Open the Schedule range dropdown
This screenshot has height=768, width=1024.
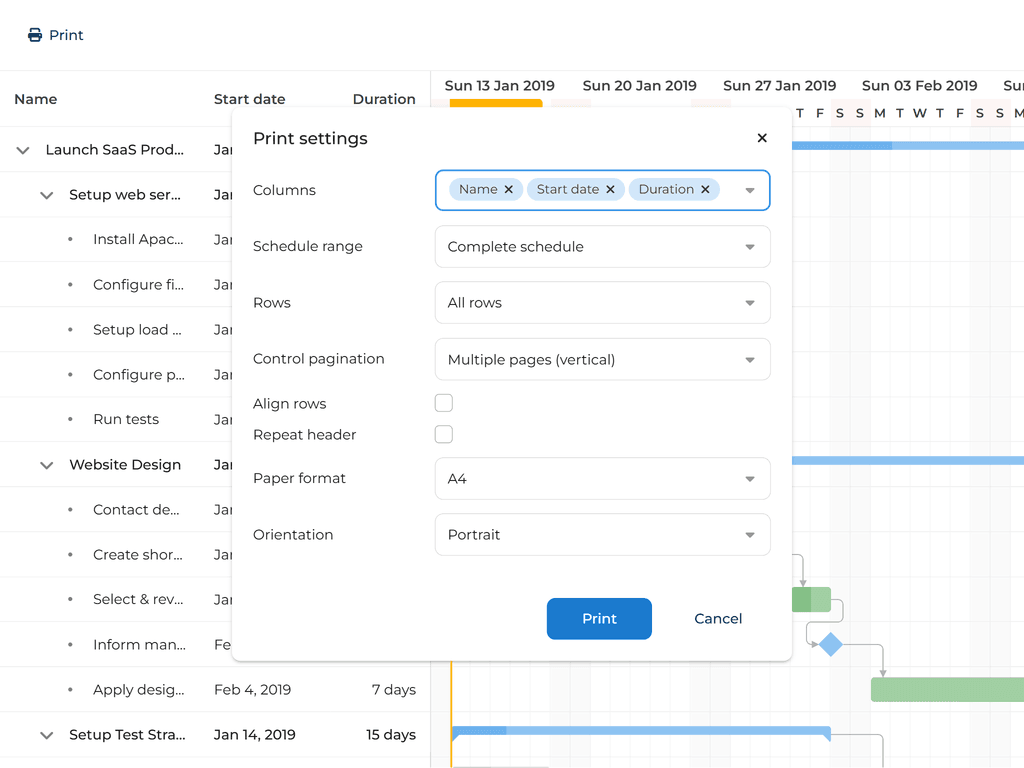(602, 247)
